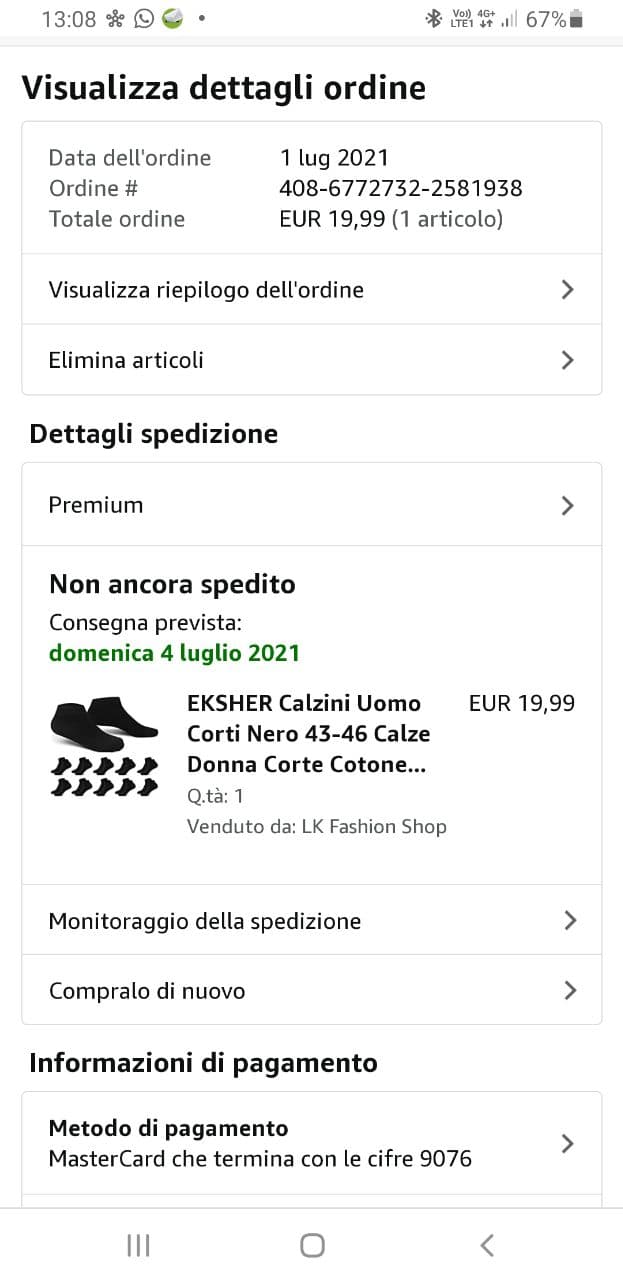Tap the order number 408-6772732-2581938
Screen dimensions: 623x1280
(x=400, y=188)
